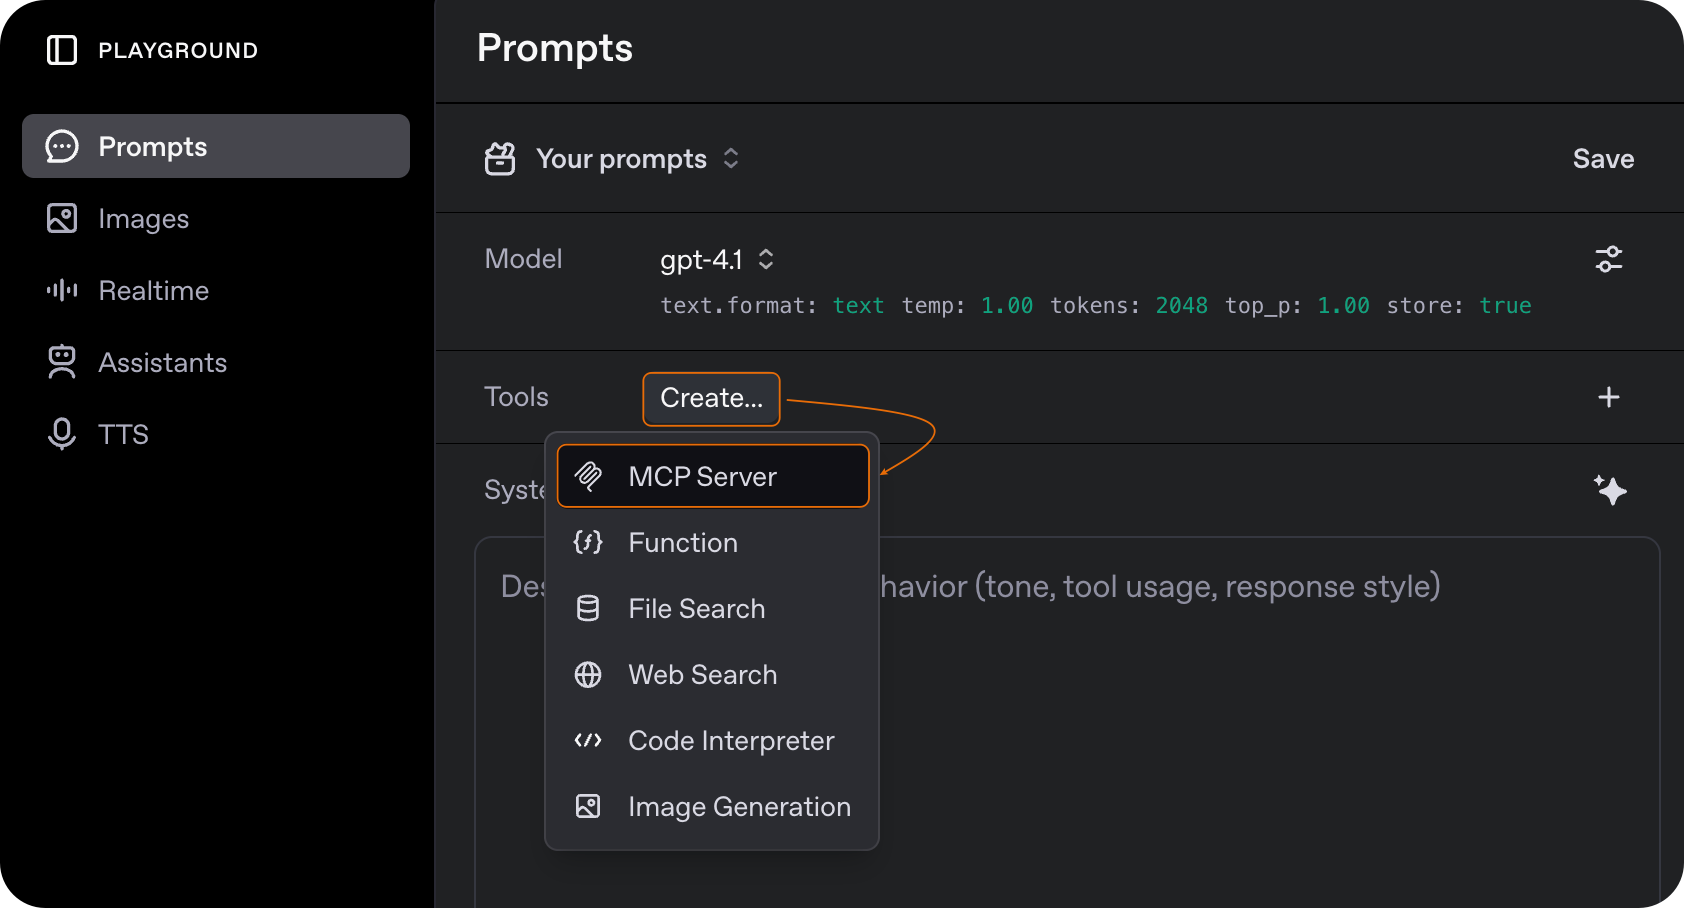
Task: Click the Realtime waveform icon
Action: pos(62,290)
